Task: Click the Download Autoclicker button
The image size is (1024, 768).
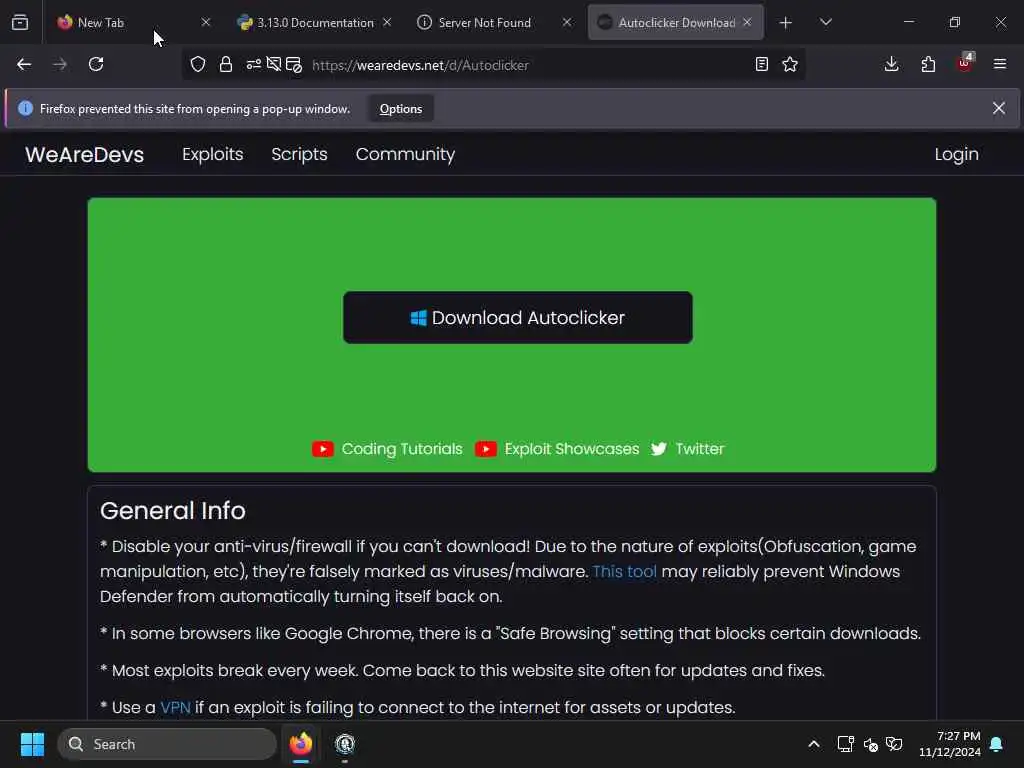Action: coord(518,317)
